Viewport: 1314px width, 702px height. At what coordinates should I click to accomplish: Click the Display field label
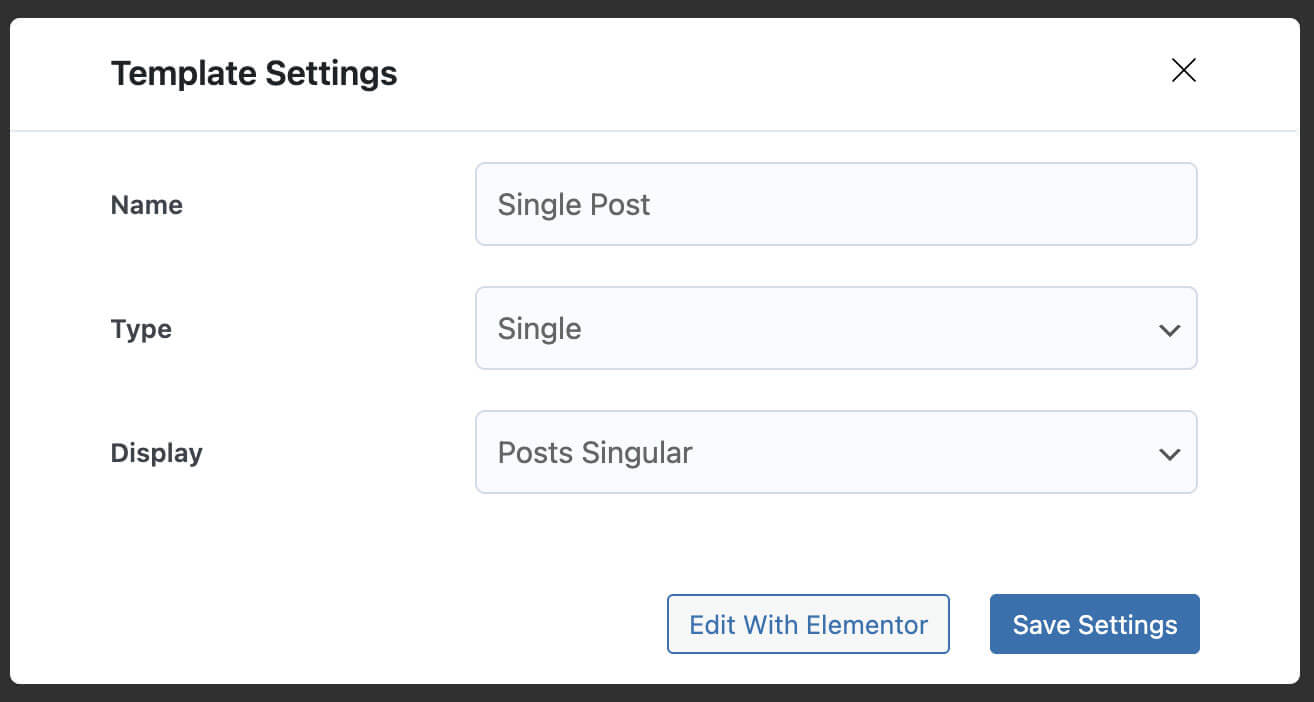156,453
